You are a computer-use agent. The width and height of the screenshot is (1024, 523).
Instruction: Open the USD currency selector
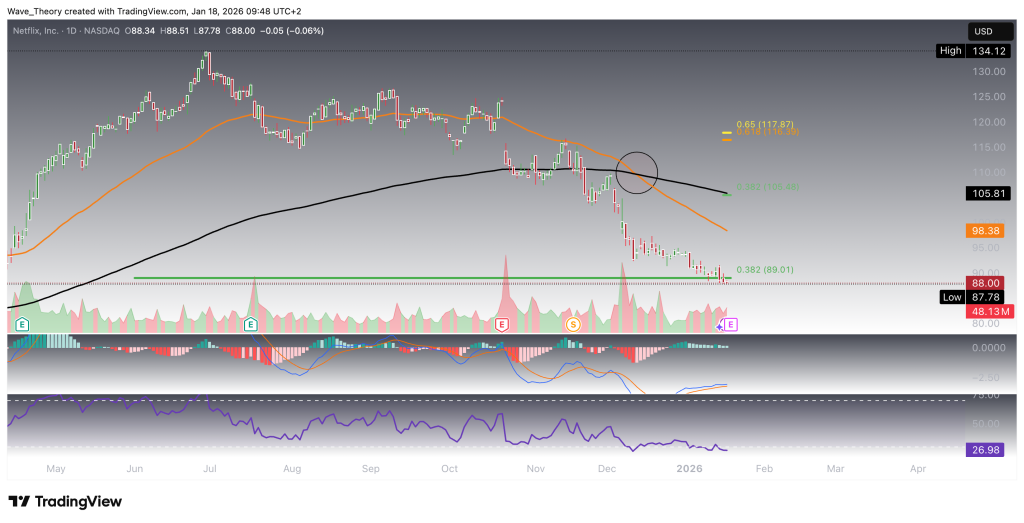[991, 31]
